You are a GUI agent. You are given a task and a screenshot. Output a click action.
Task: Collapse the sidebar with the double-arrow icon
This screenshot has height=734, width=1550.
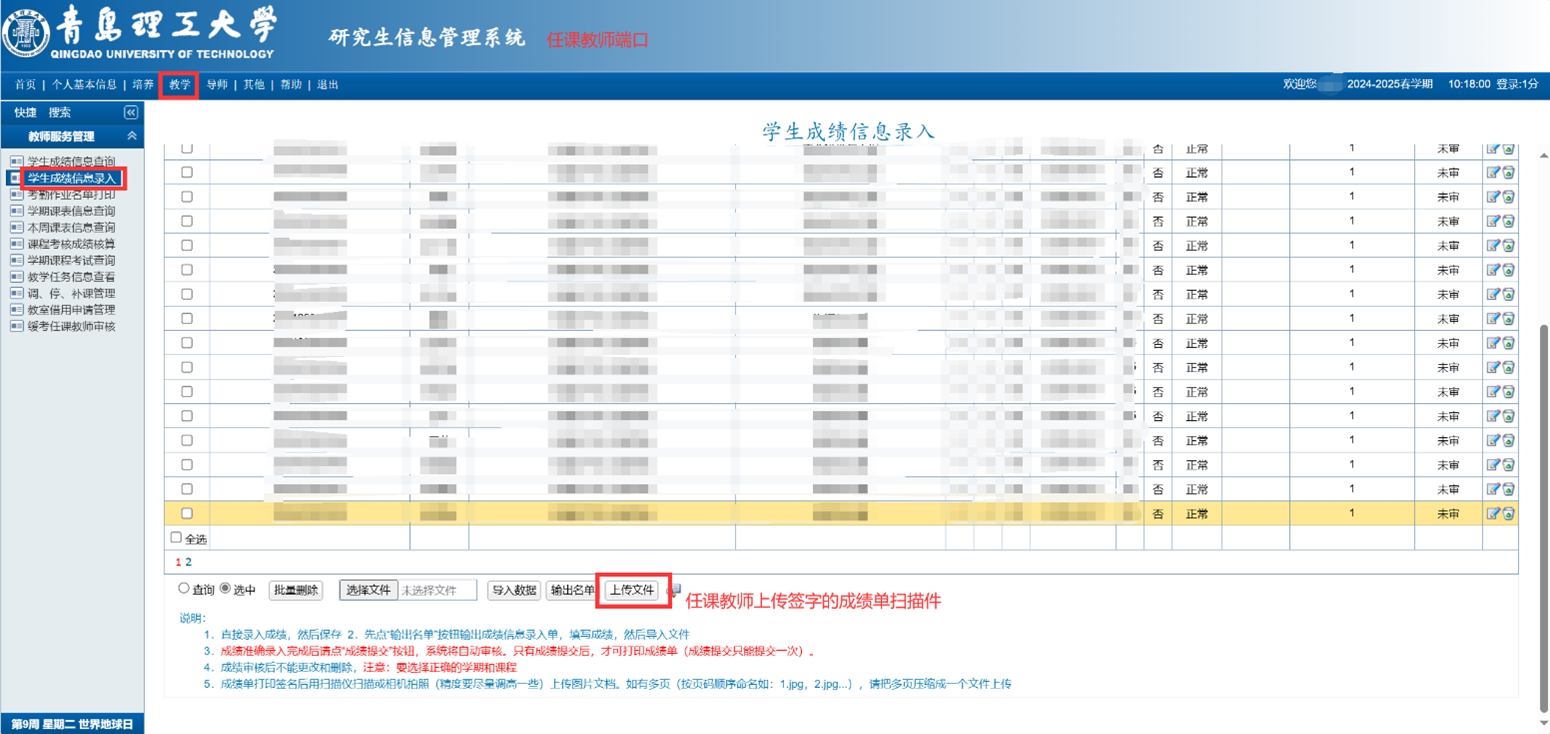pyautogui.click(x=130, y=113)
